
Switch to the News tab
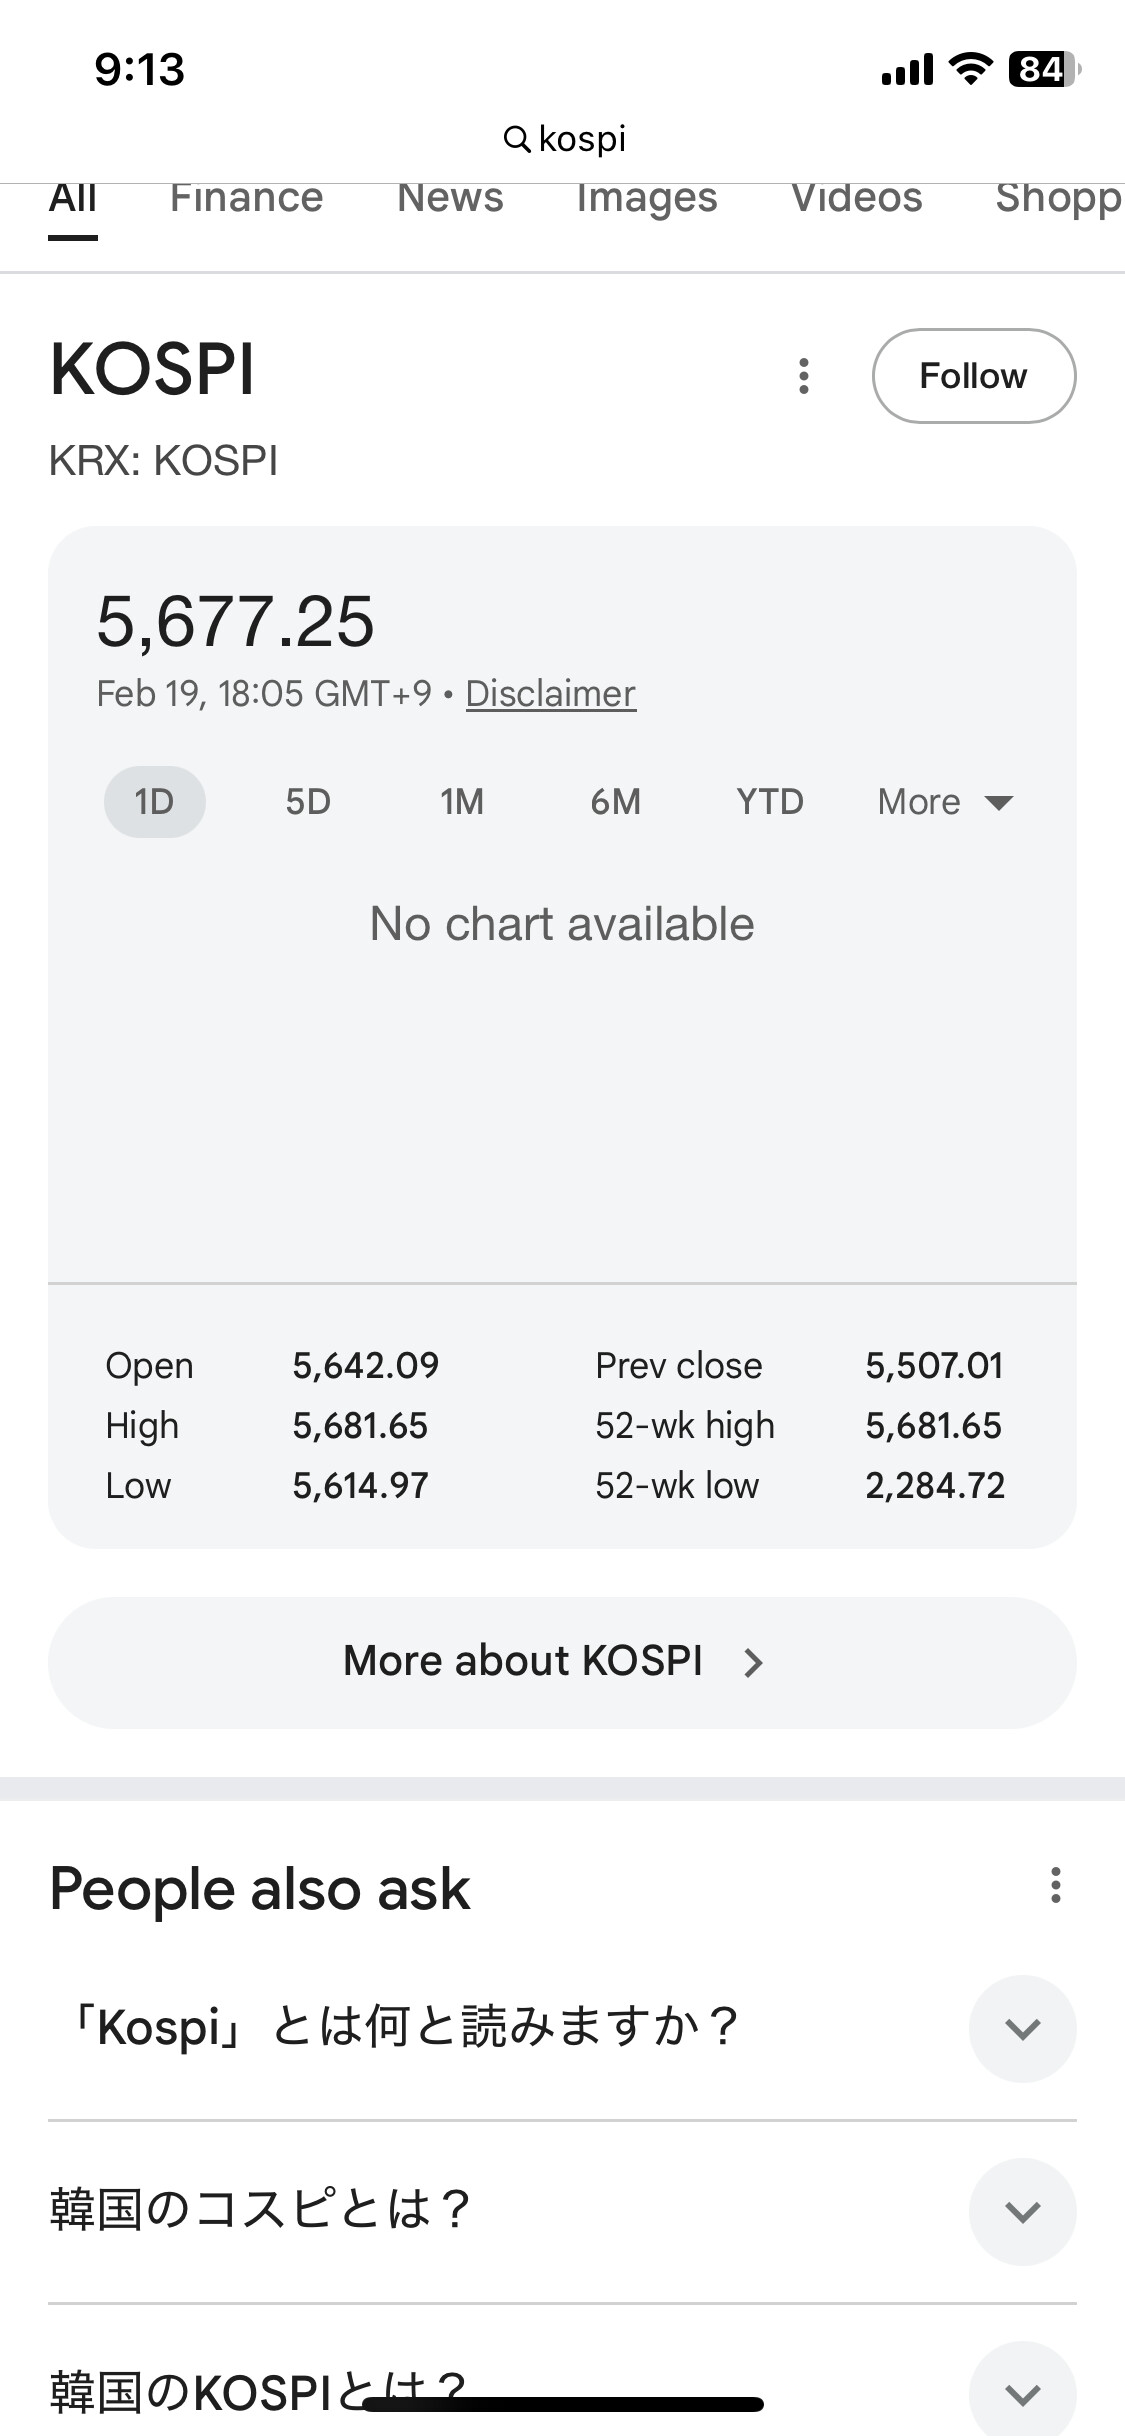pos(450,199)
